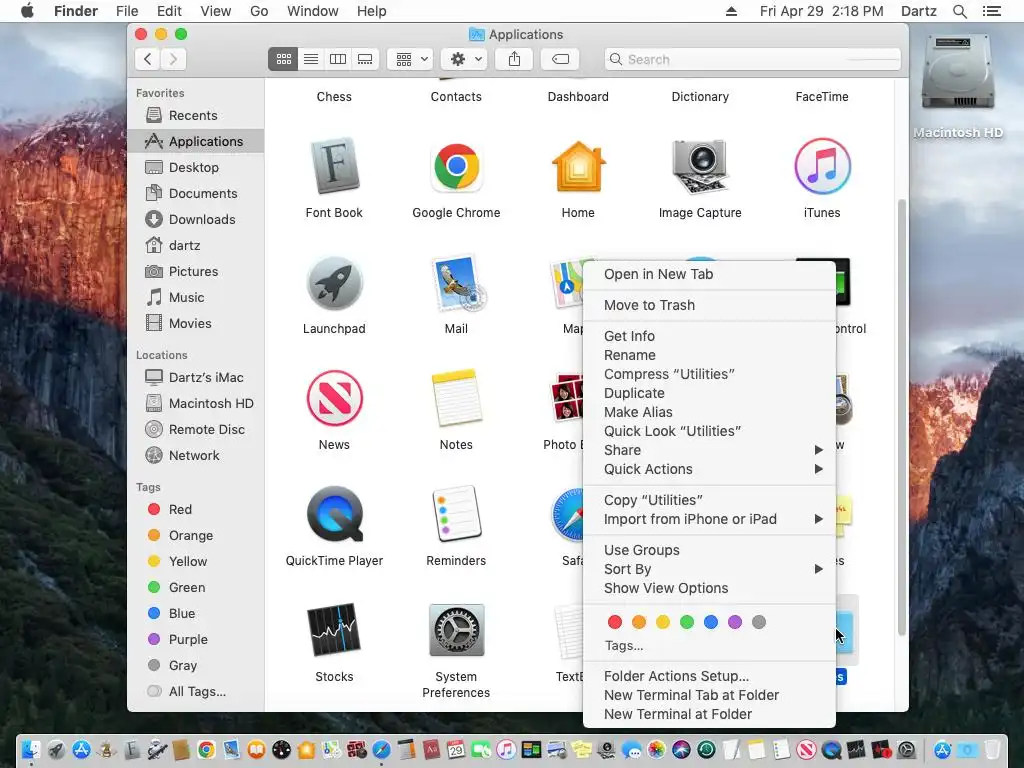Select QuickTime Player icon
The height and width of the screenshot is (768, 1024).
pos(334,514)
